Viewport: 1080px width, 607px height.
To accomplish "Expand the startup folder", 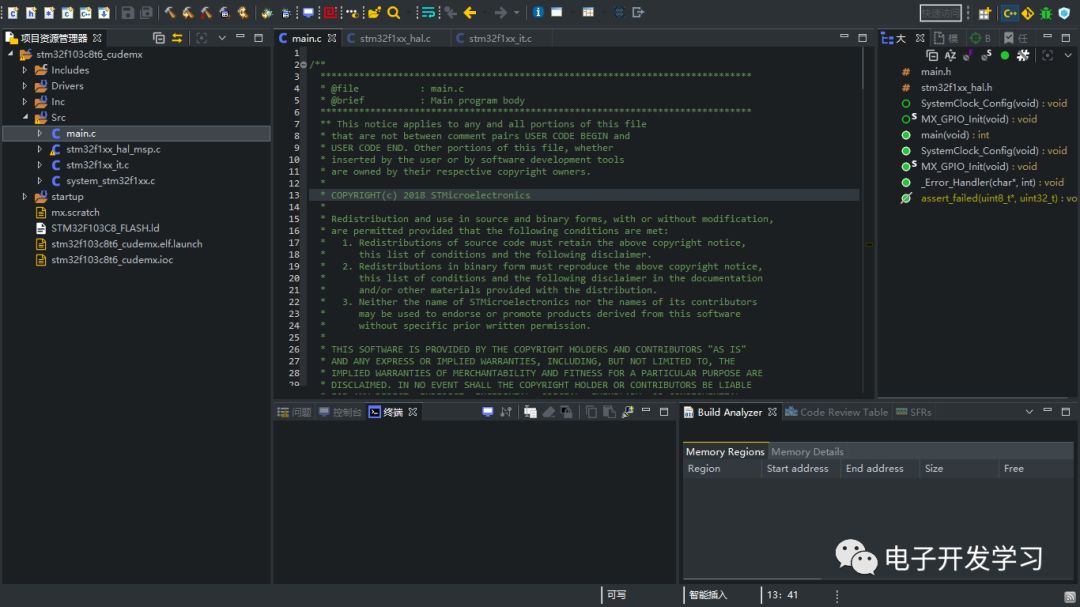I will [25, 196].
